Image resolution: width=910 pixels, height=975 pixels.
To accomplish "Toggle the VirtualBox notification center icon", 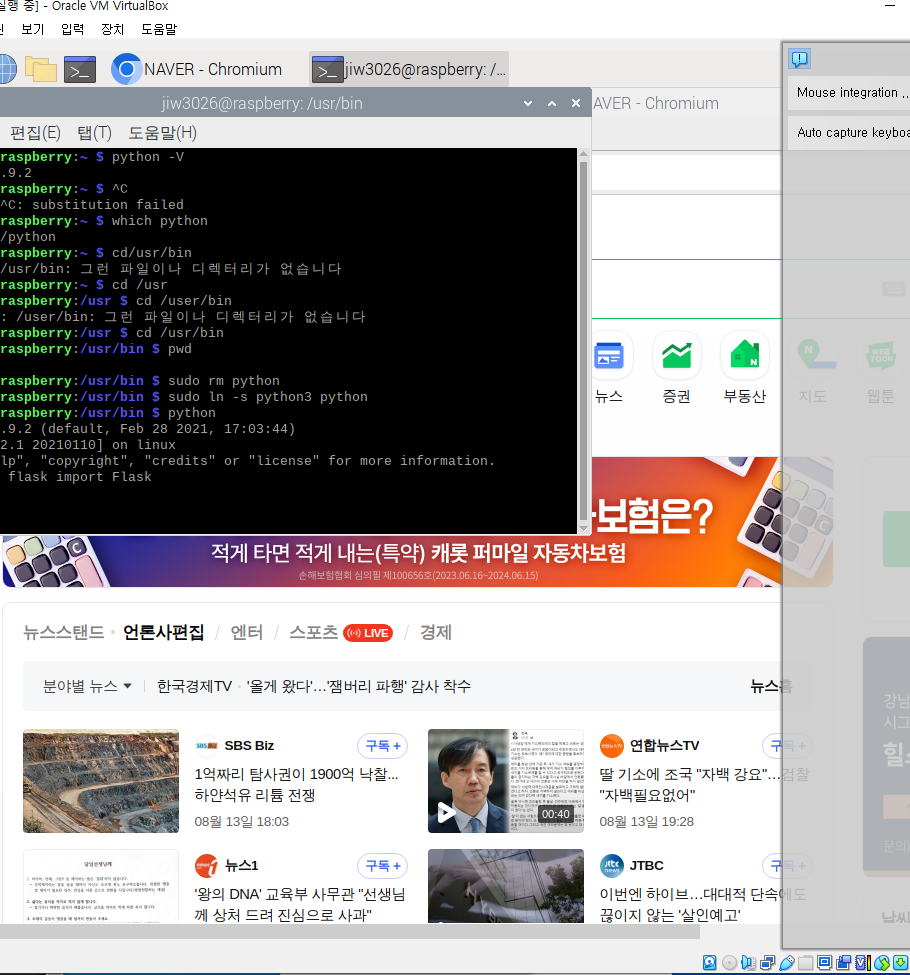I will click(799, 59).
